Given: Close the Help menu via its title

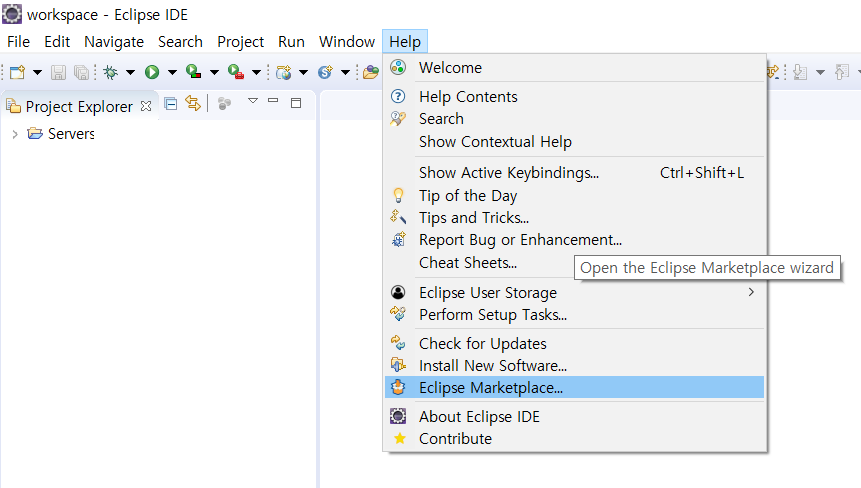Looking at the screenshot, I should coord(405,42).
